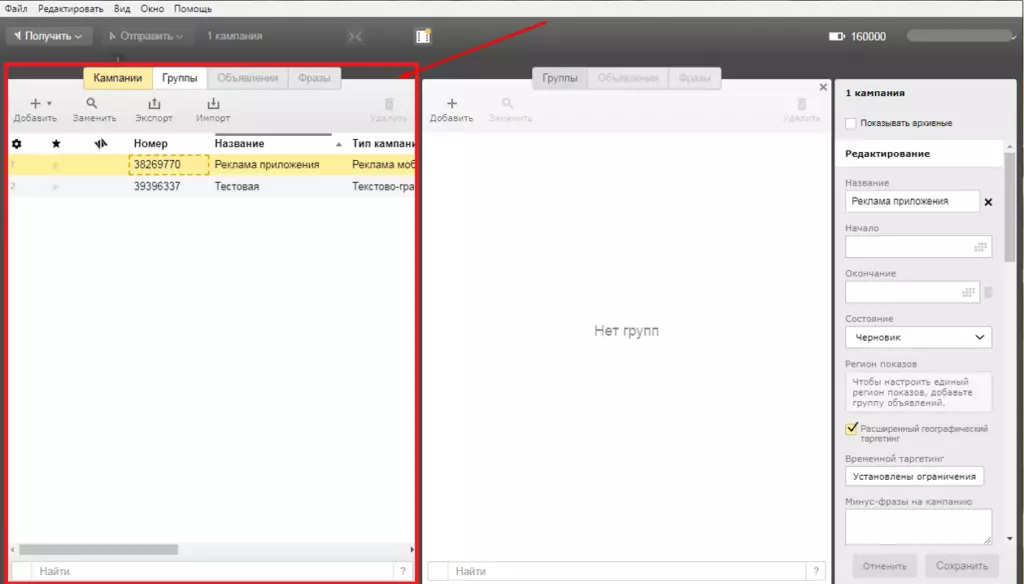Click the battery points icon near 160000

(837, 37)
